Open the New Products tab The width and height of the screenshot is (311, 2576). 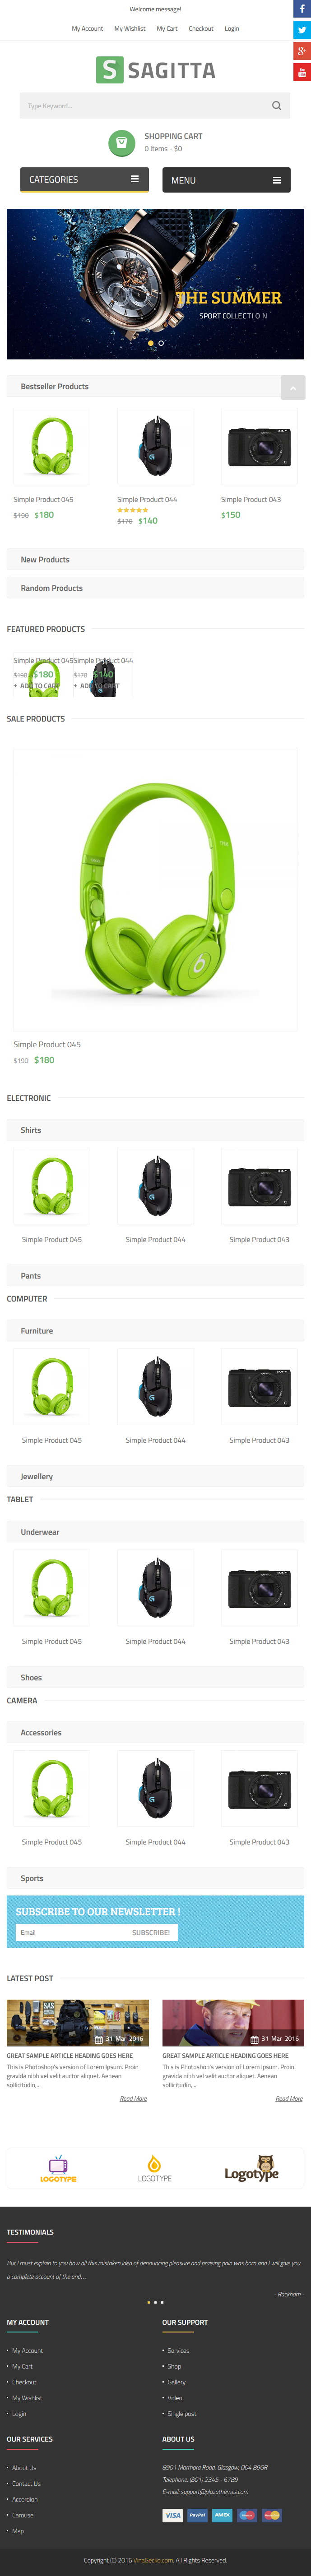point(155,560)
